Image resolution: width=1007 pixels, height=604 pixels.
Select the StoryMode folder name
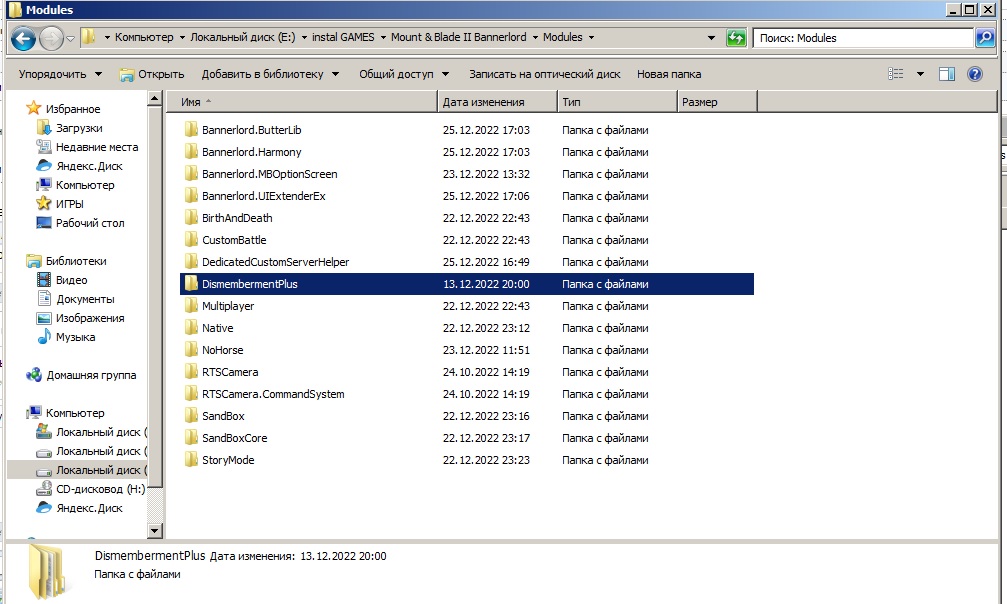228,460
